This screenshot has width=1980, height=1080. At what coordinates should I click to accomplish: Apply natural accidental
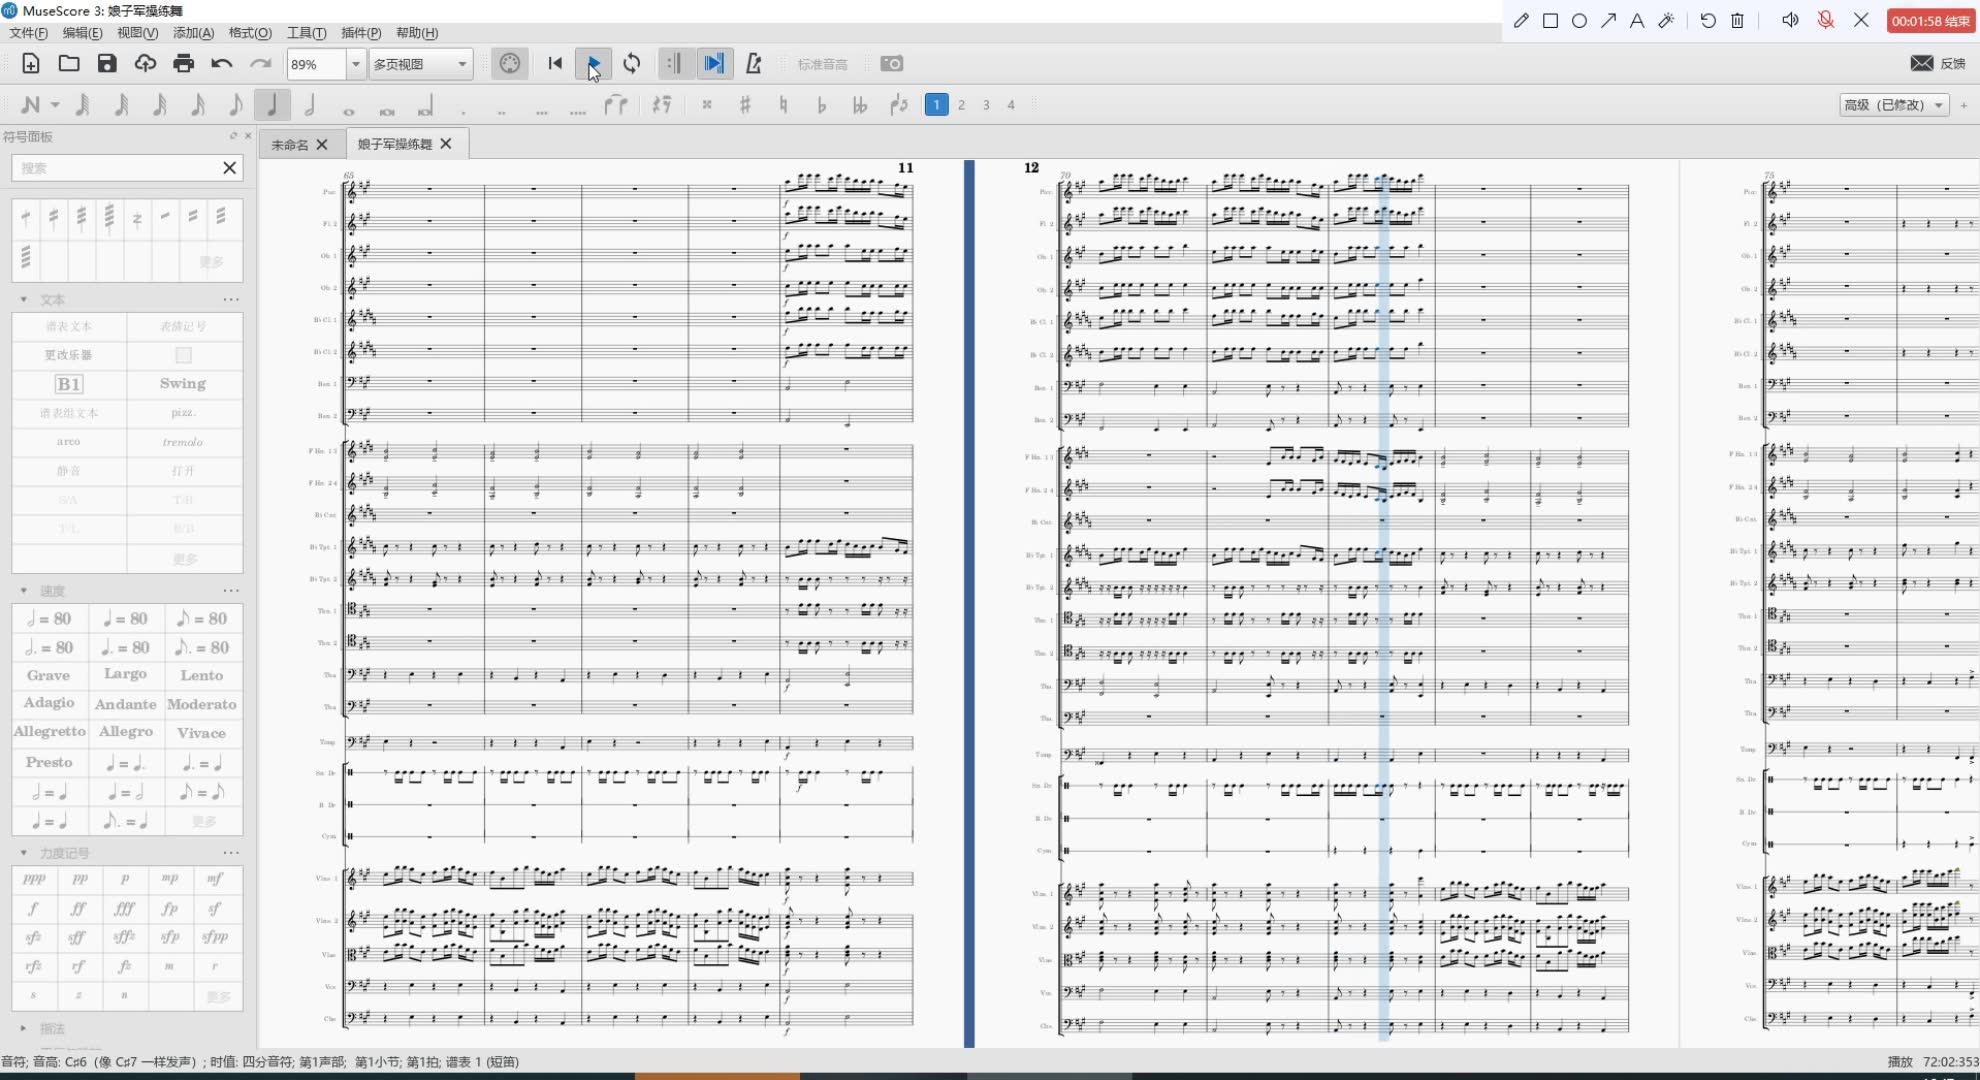(783, 104)
